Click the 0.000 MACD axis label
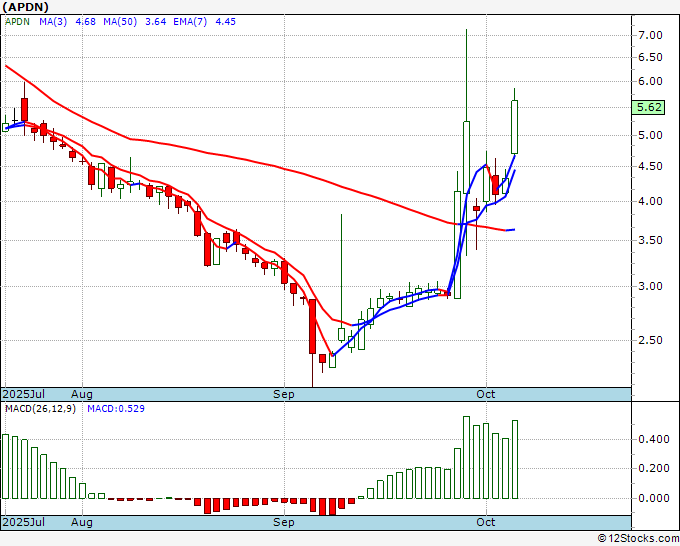This screenshot has height=546, width=680. pos(654,498)
